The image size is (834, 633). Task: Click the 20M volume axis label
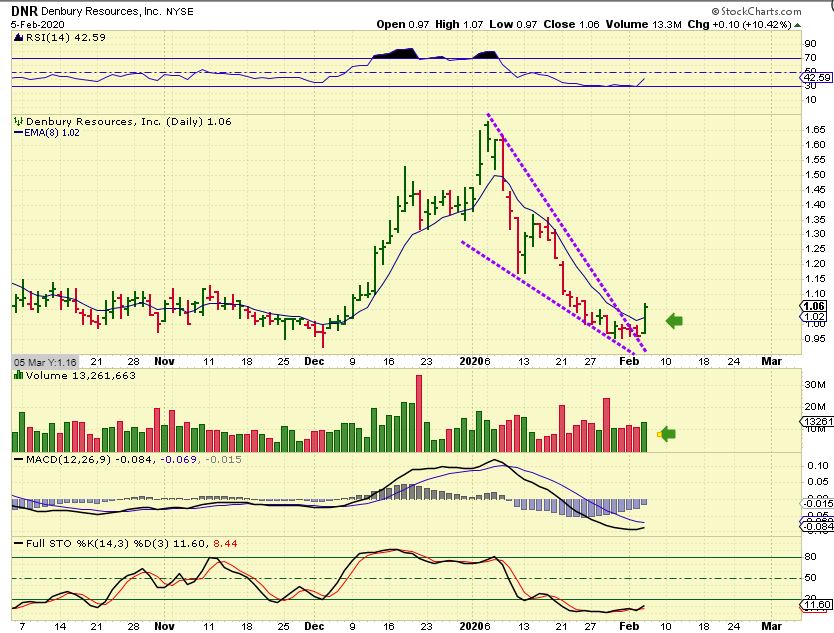[815, 406]
